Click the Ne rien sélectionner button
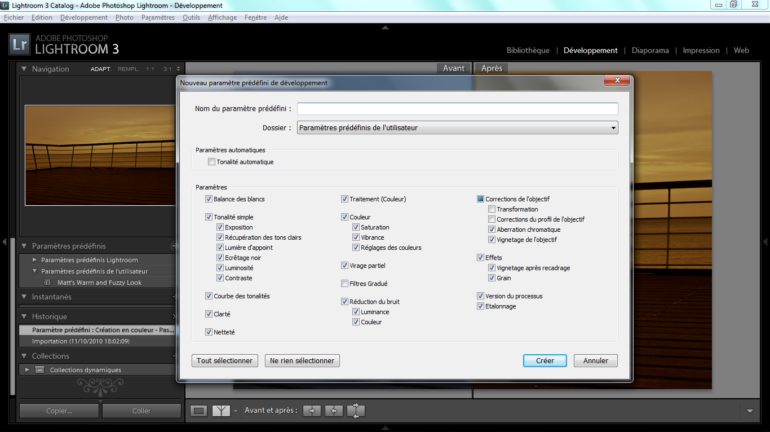The image size is (770, 432). pos(302,360)
